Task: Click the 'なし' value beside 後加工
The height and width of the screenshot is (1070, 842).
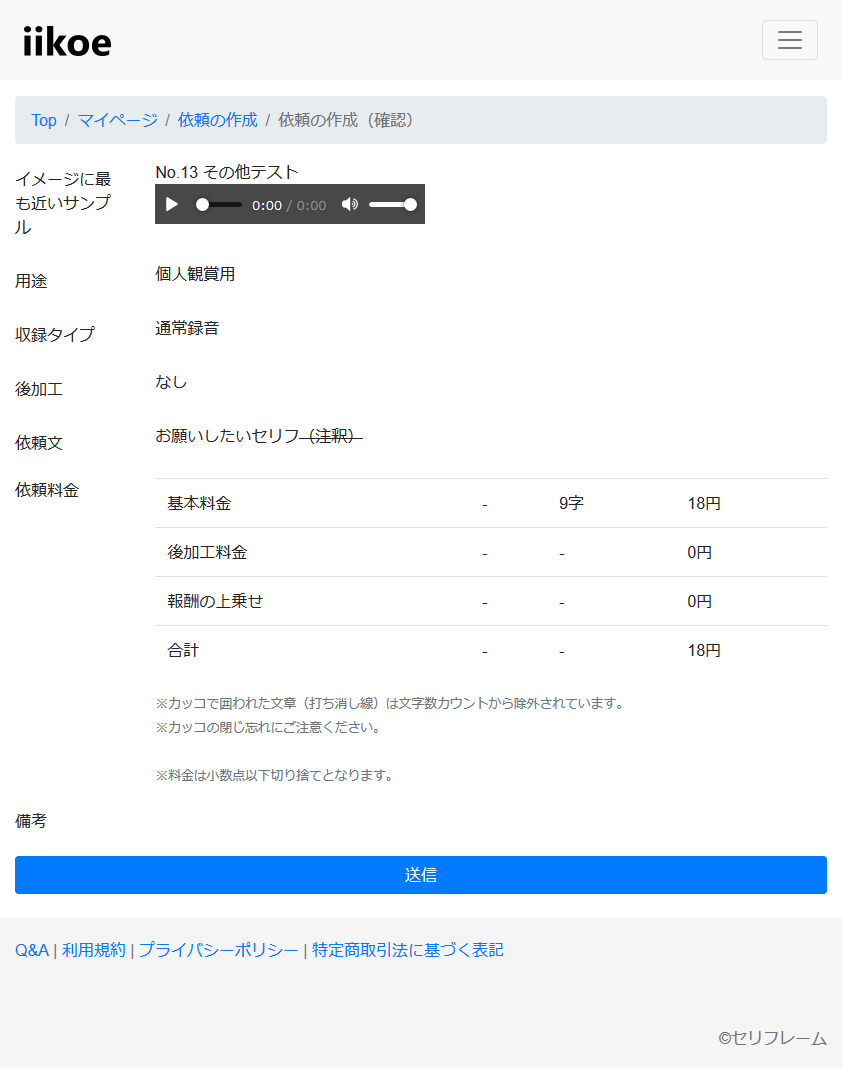Action: click(x=171, y=381)
